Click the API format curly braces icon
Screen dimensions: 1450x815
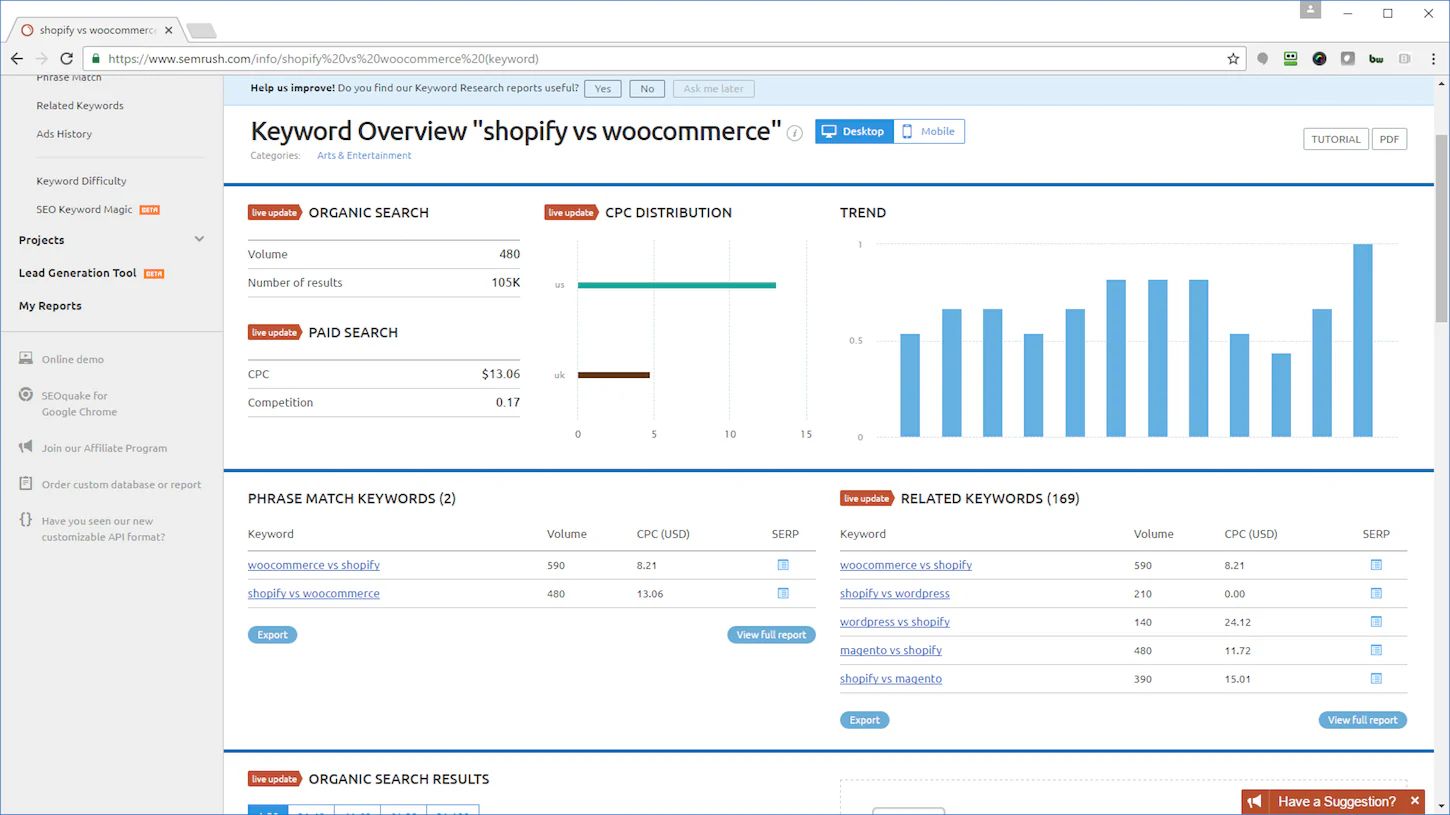point(26,520)
